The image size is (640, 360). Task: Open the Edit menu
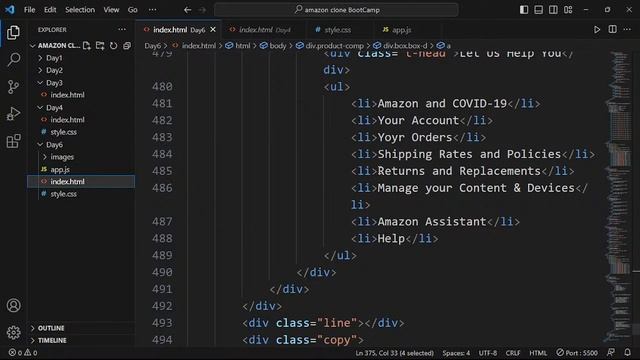[x=50, y=10]
